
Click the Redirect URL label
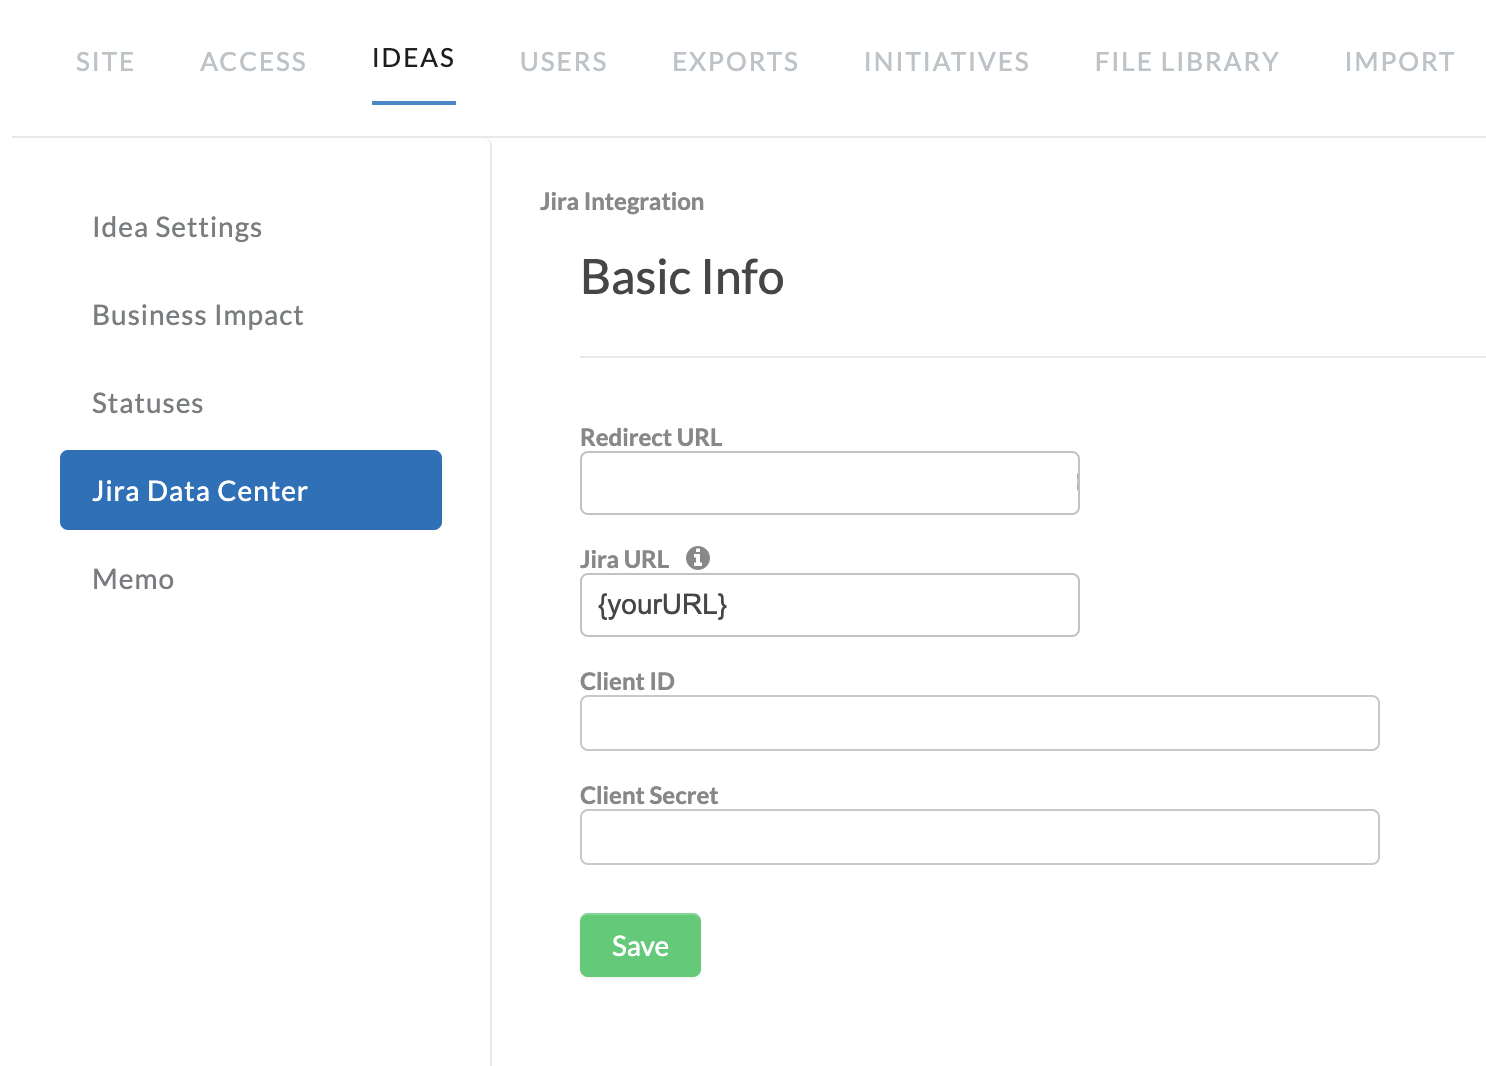(651, 437)
